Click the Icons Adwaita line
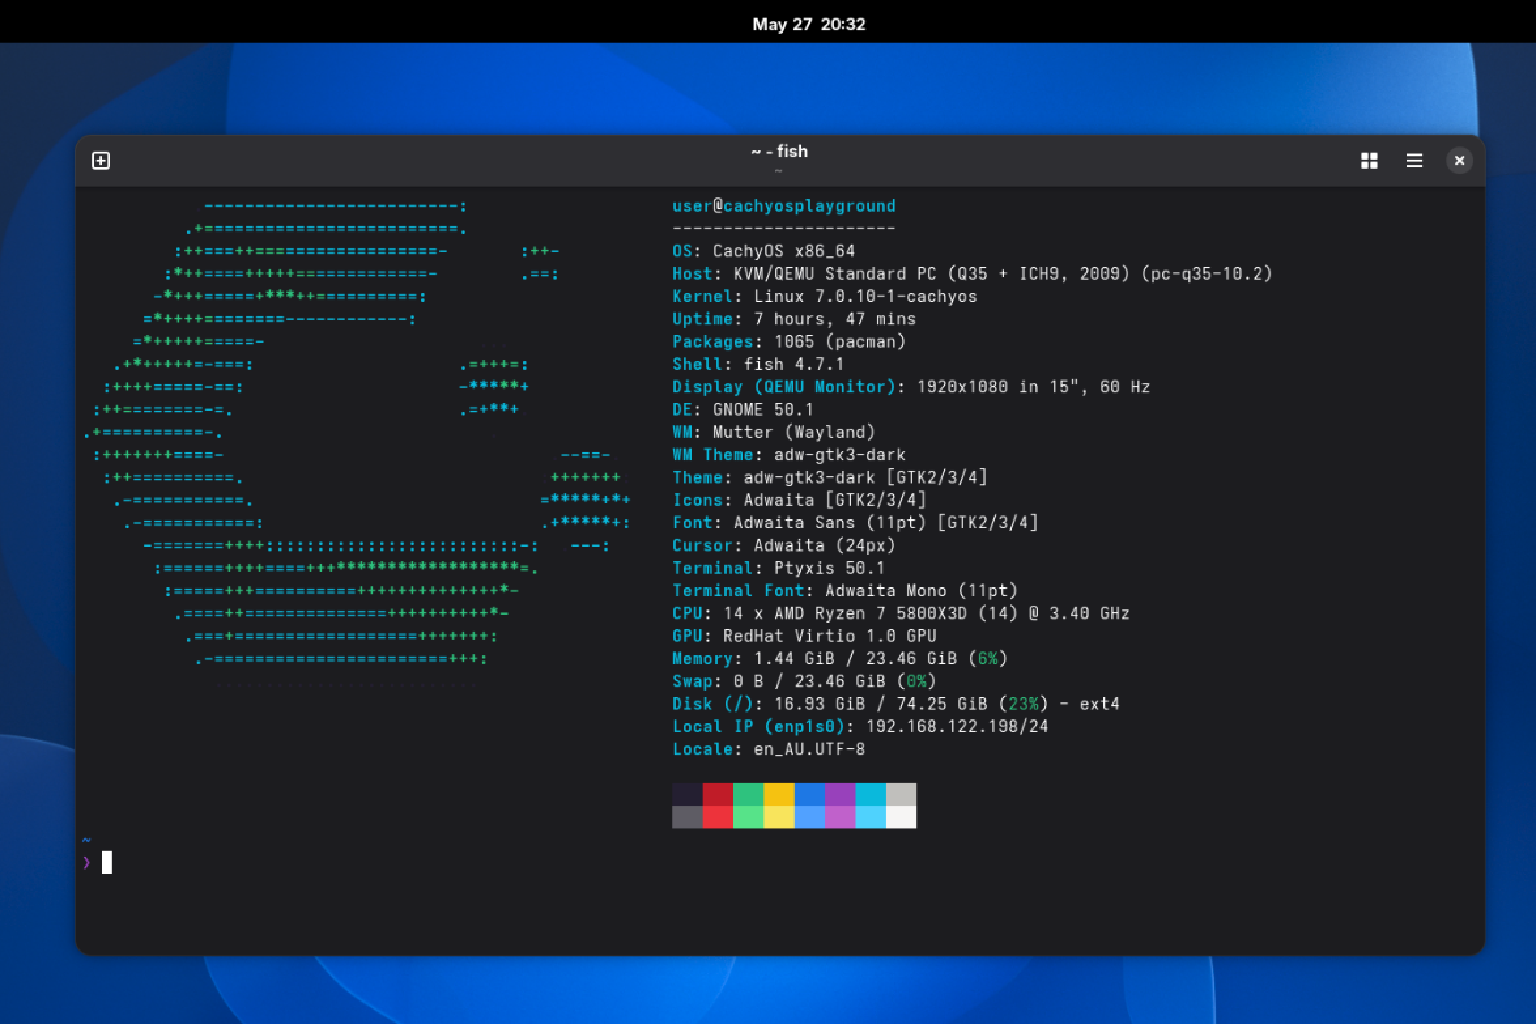Screen dimensions: 1536x1024 pyautogui.click(x=799, y=500)
